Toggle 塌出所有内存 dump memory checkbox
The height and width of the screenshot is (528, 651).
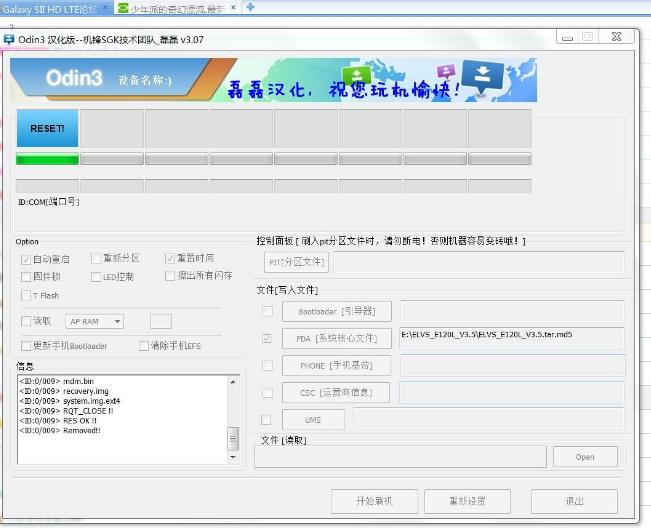pos(169,276)
